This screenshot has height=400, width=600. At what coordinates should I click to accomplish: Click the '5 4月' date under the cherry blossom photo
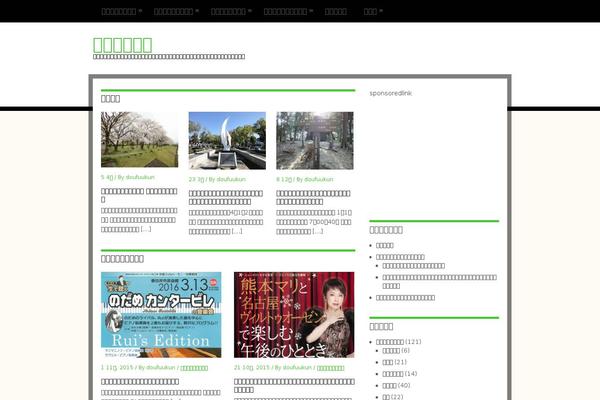107,177
